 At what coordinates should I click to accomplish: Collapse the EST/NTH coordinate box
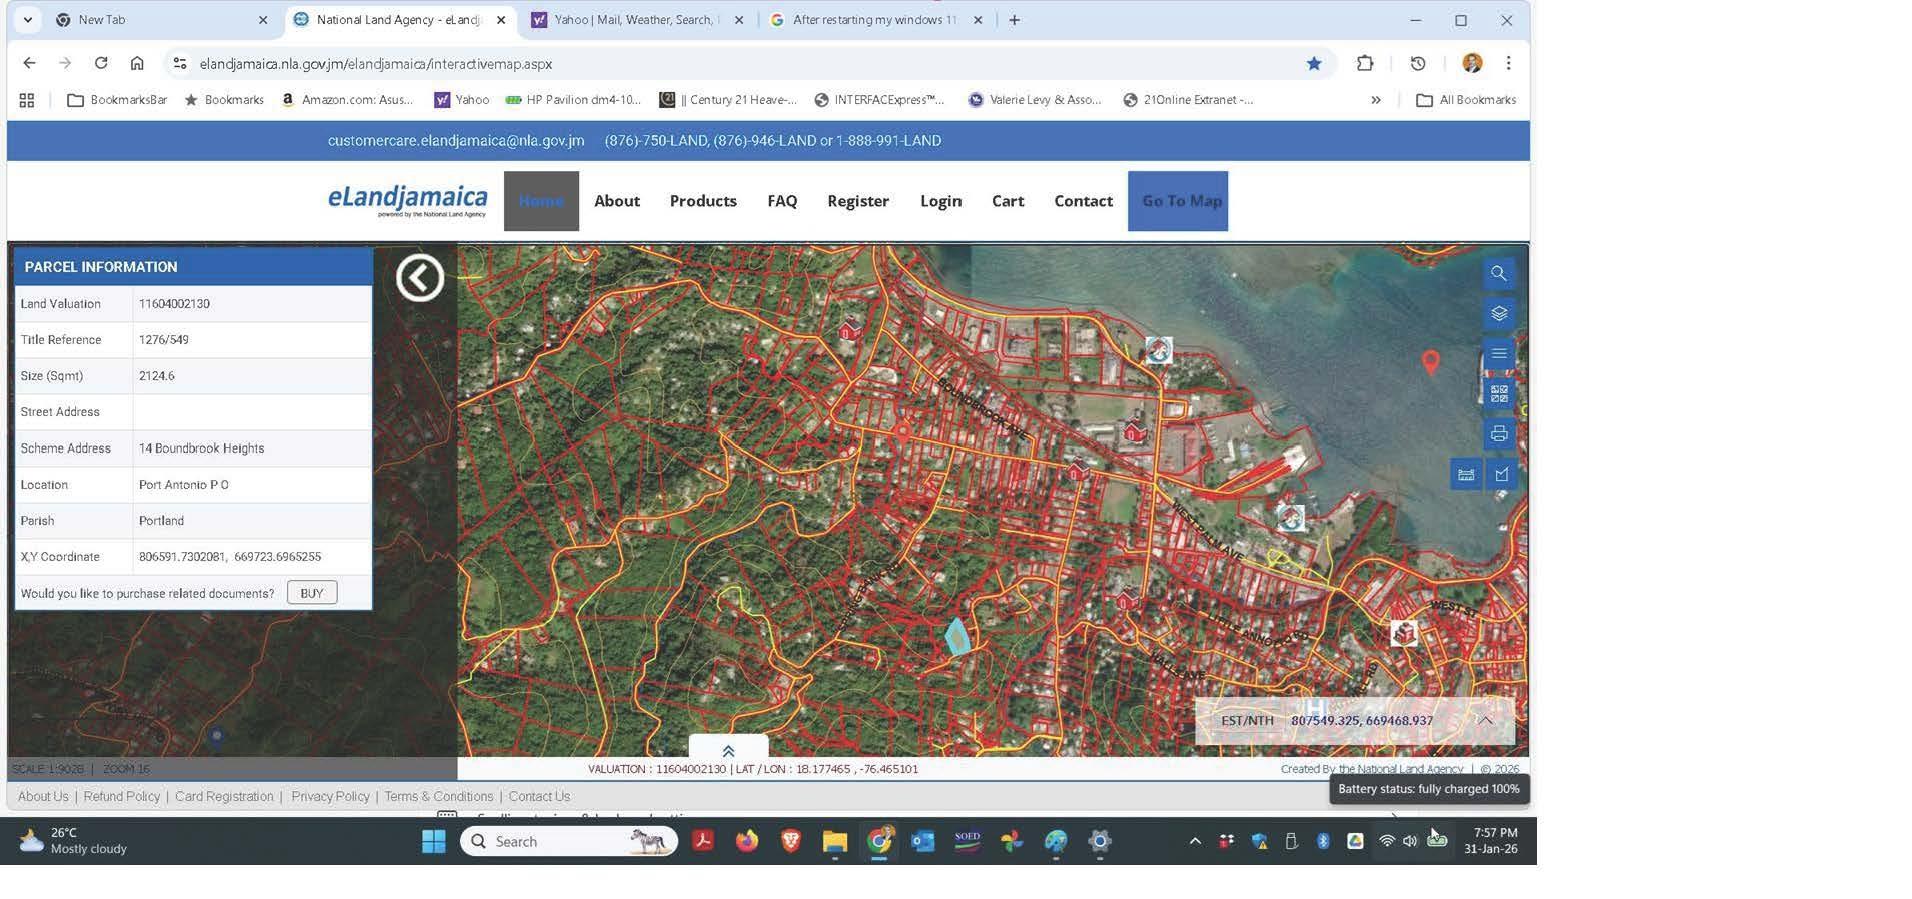[x=1485, y=720]
